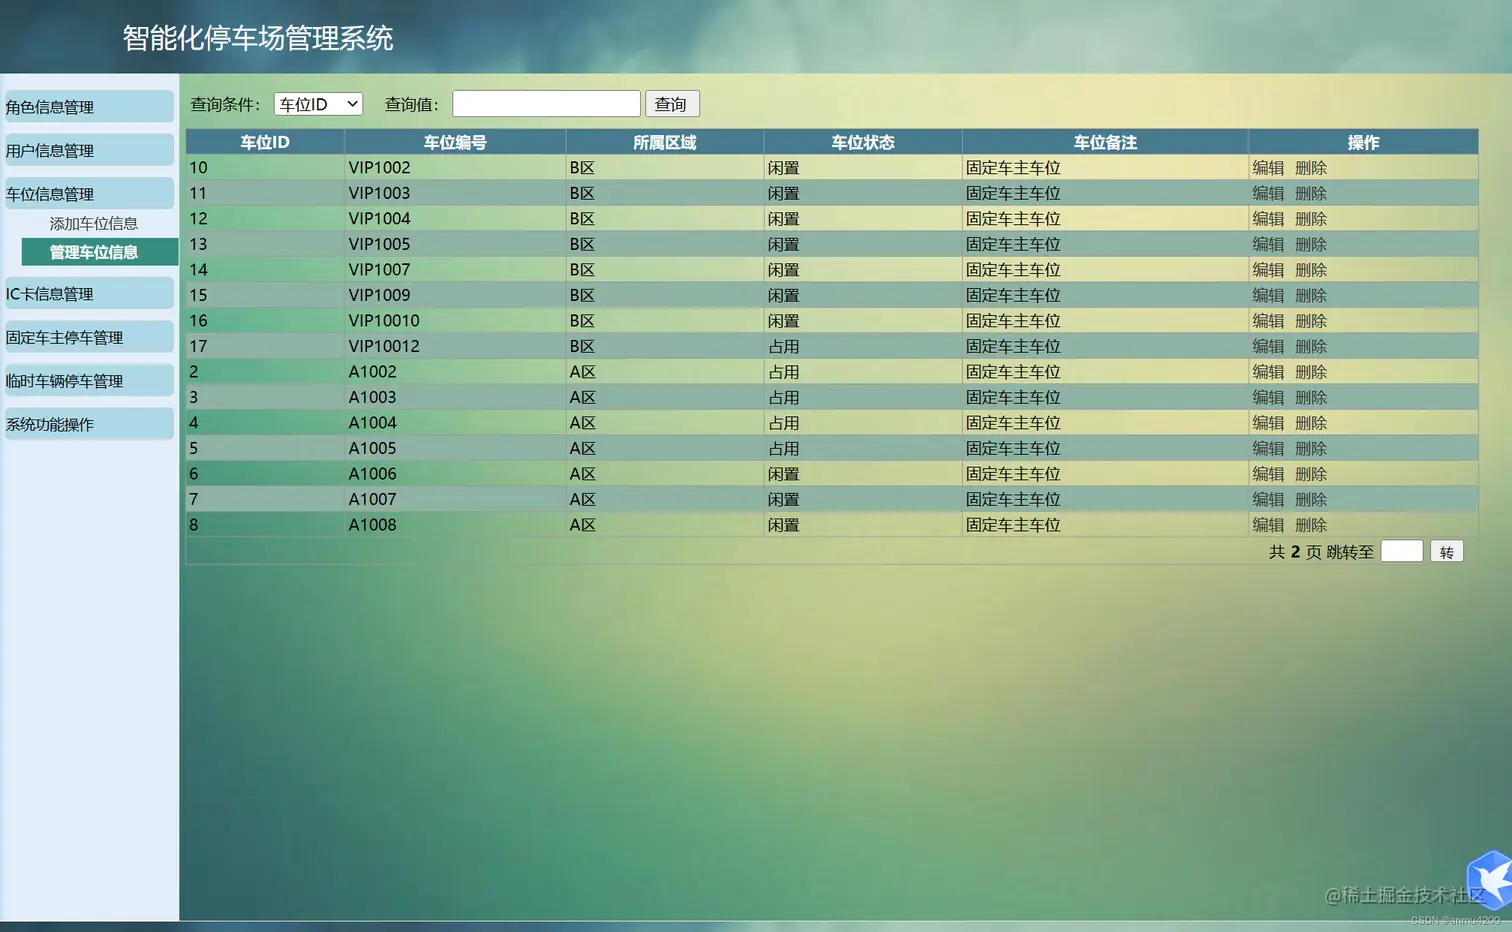Open 临时车辆停车管理 sidebar menu
This screenshot has width=1512, height=932.
click(88, 381)
